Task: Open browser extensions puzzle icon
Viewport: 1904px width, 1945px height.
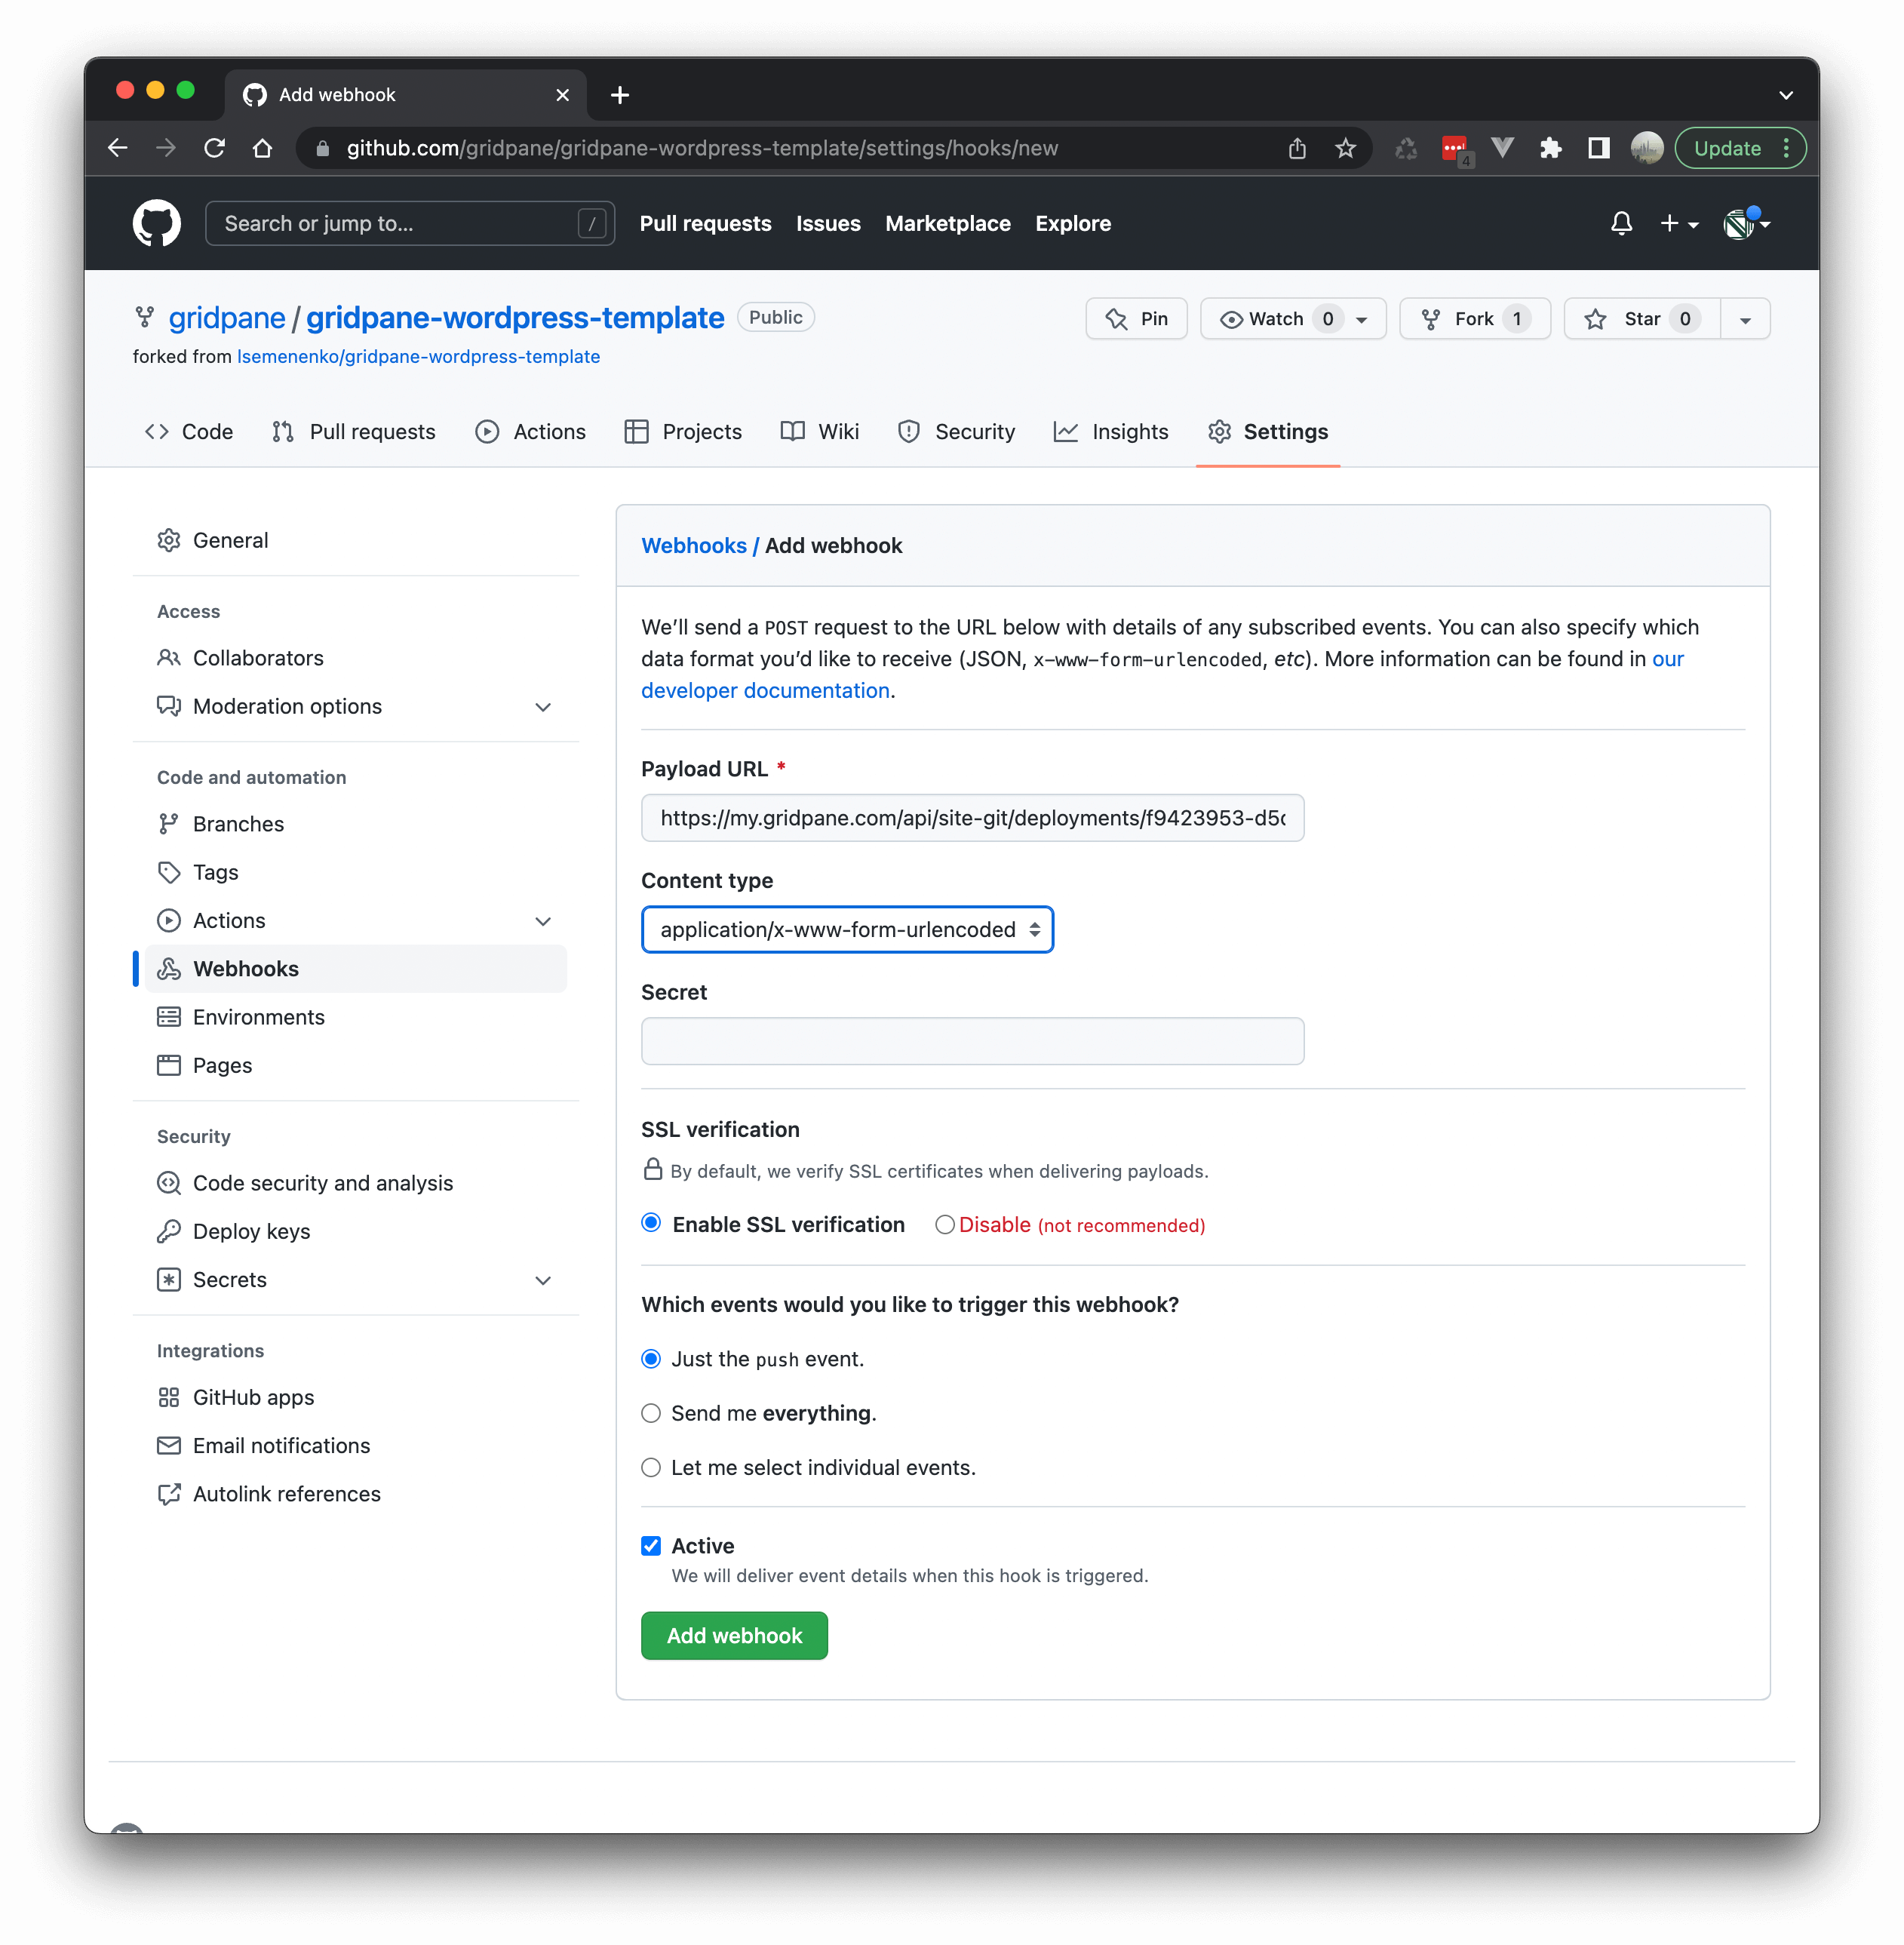Action: click(1550, 148)
